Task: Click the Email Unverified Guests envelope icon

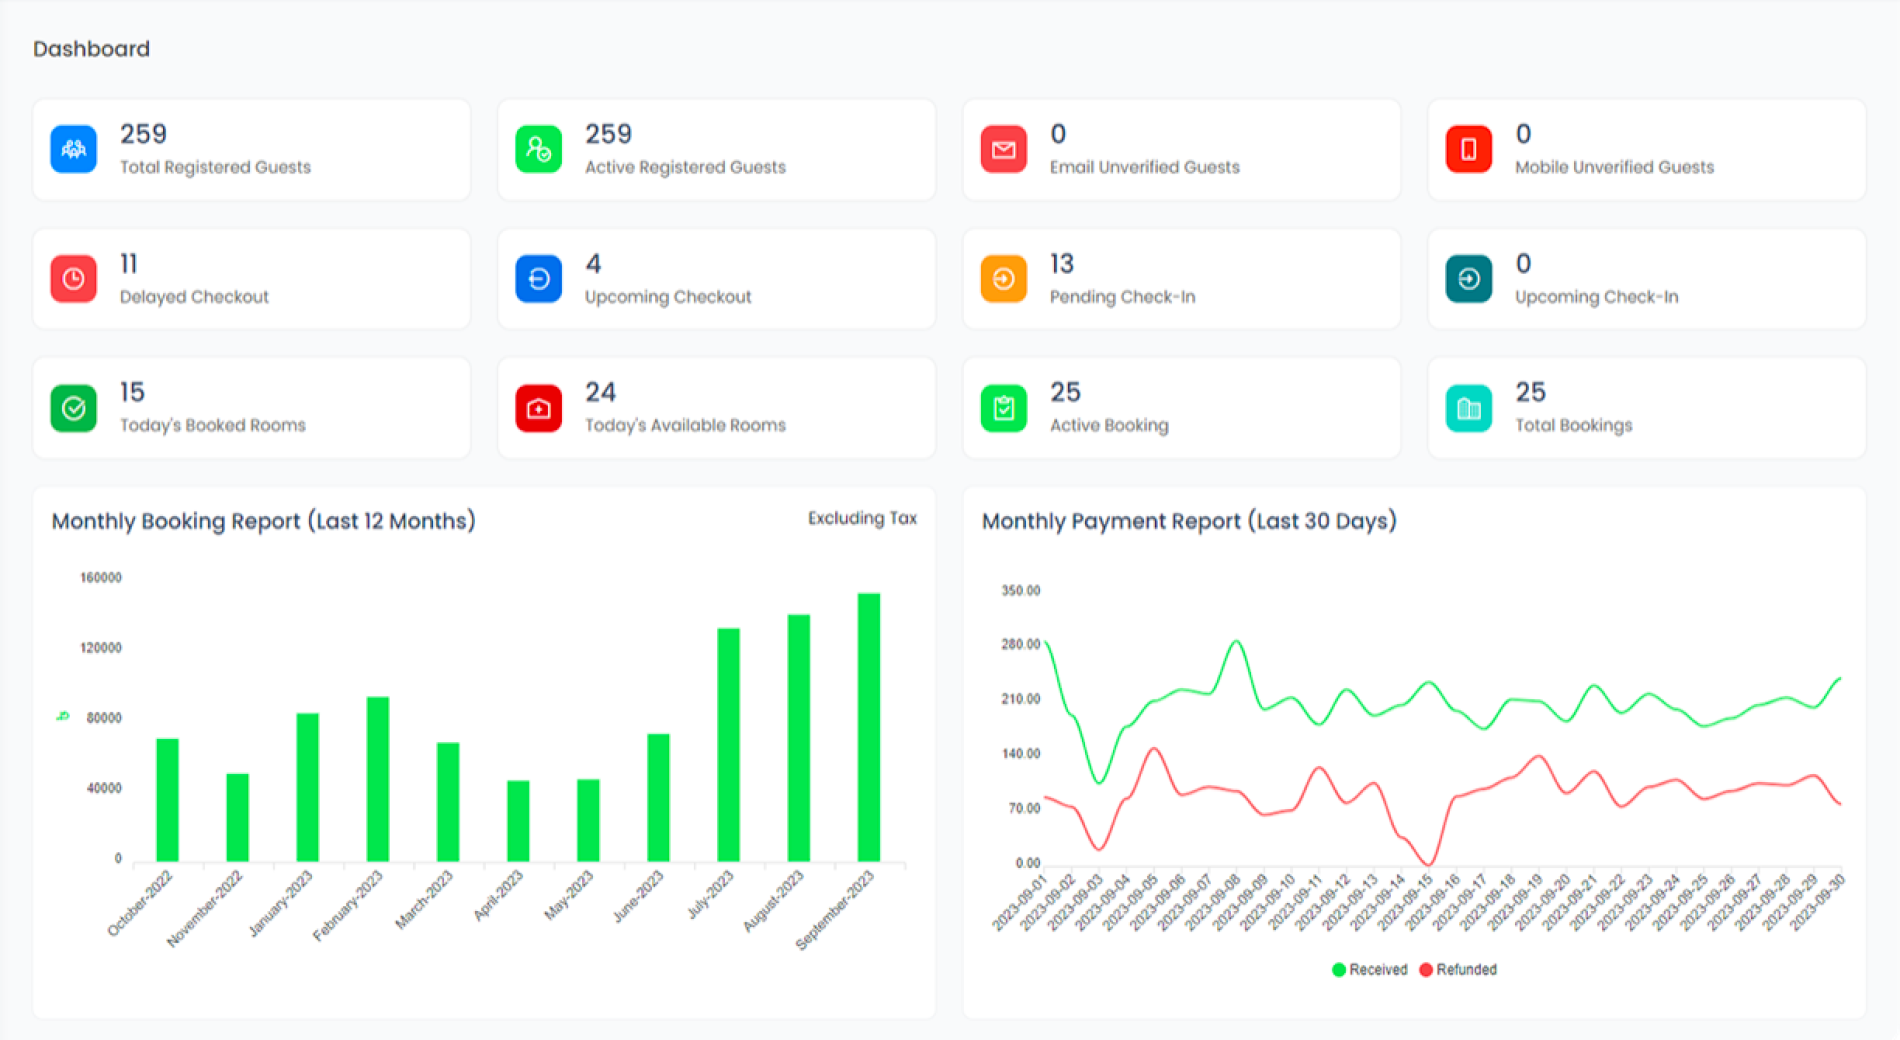Action: click(1003, 149)
